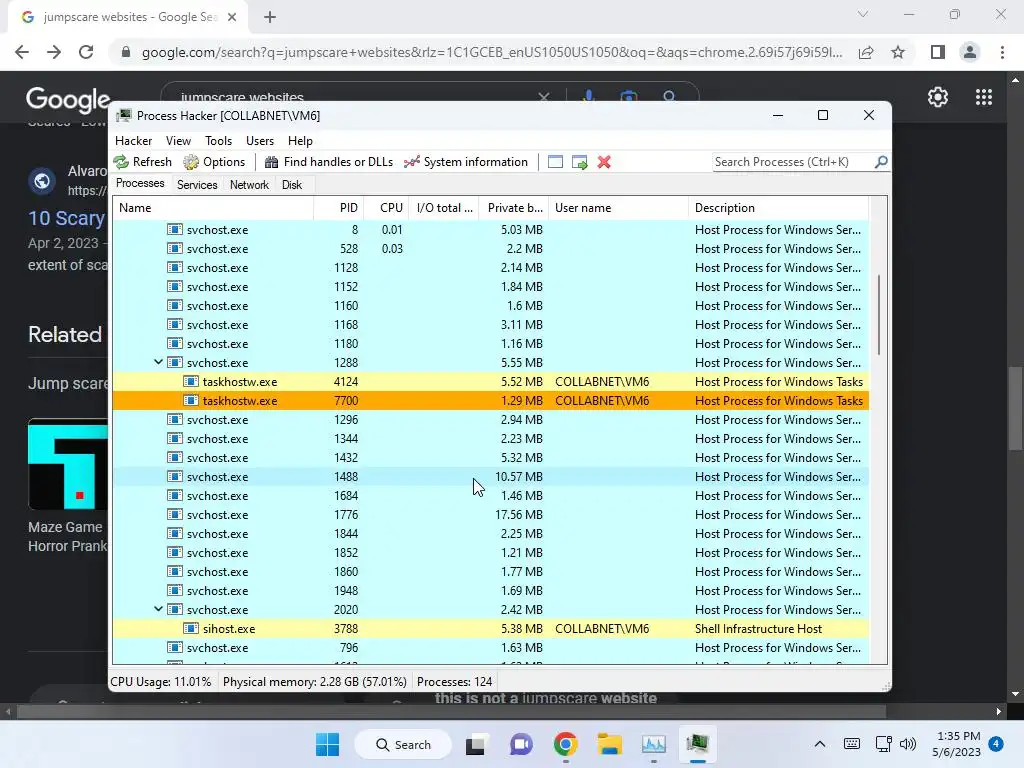Click the search magnifier icon in Process Hacker
The height and width of the screenshot is (768, 1024).
(880, 162)
